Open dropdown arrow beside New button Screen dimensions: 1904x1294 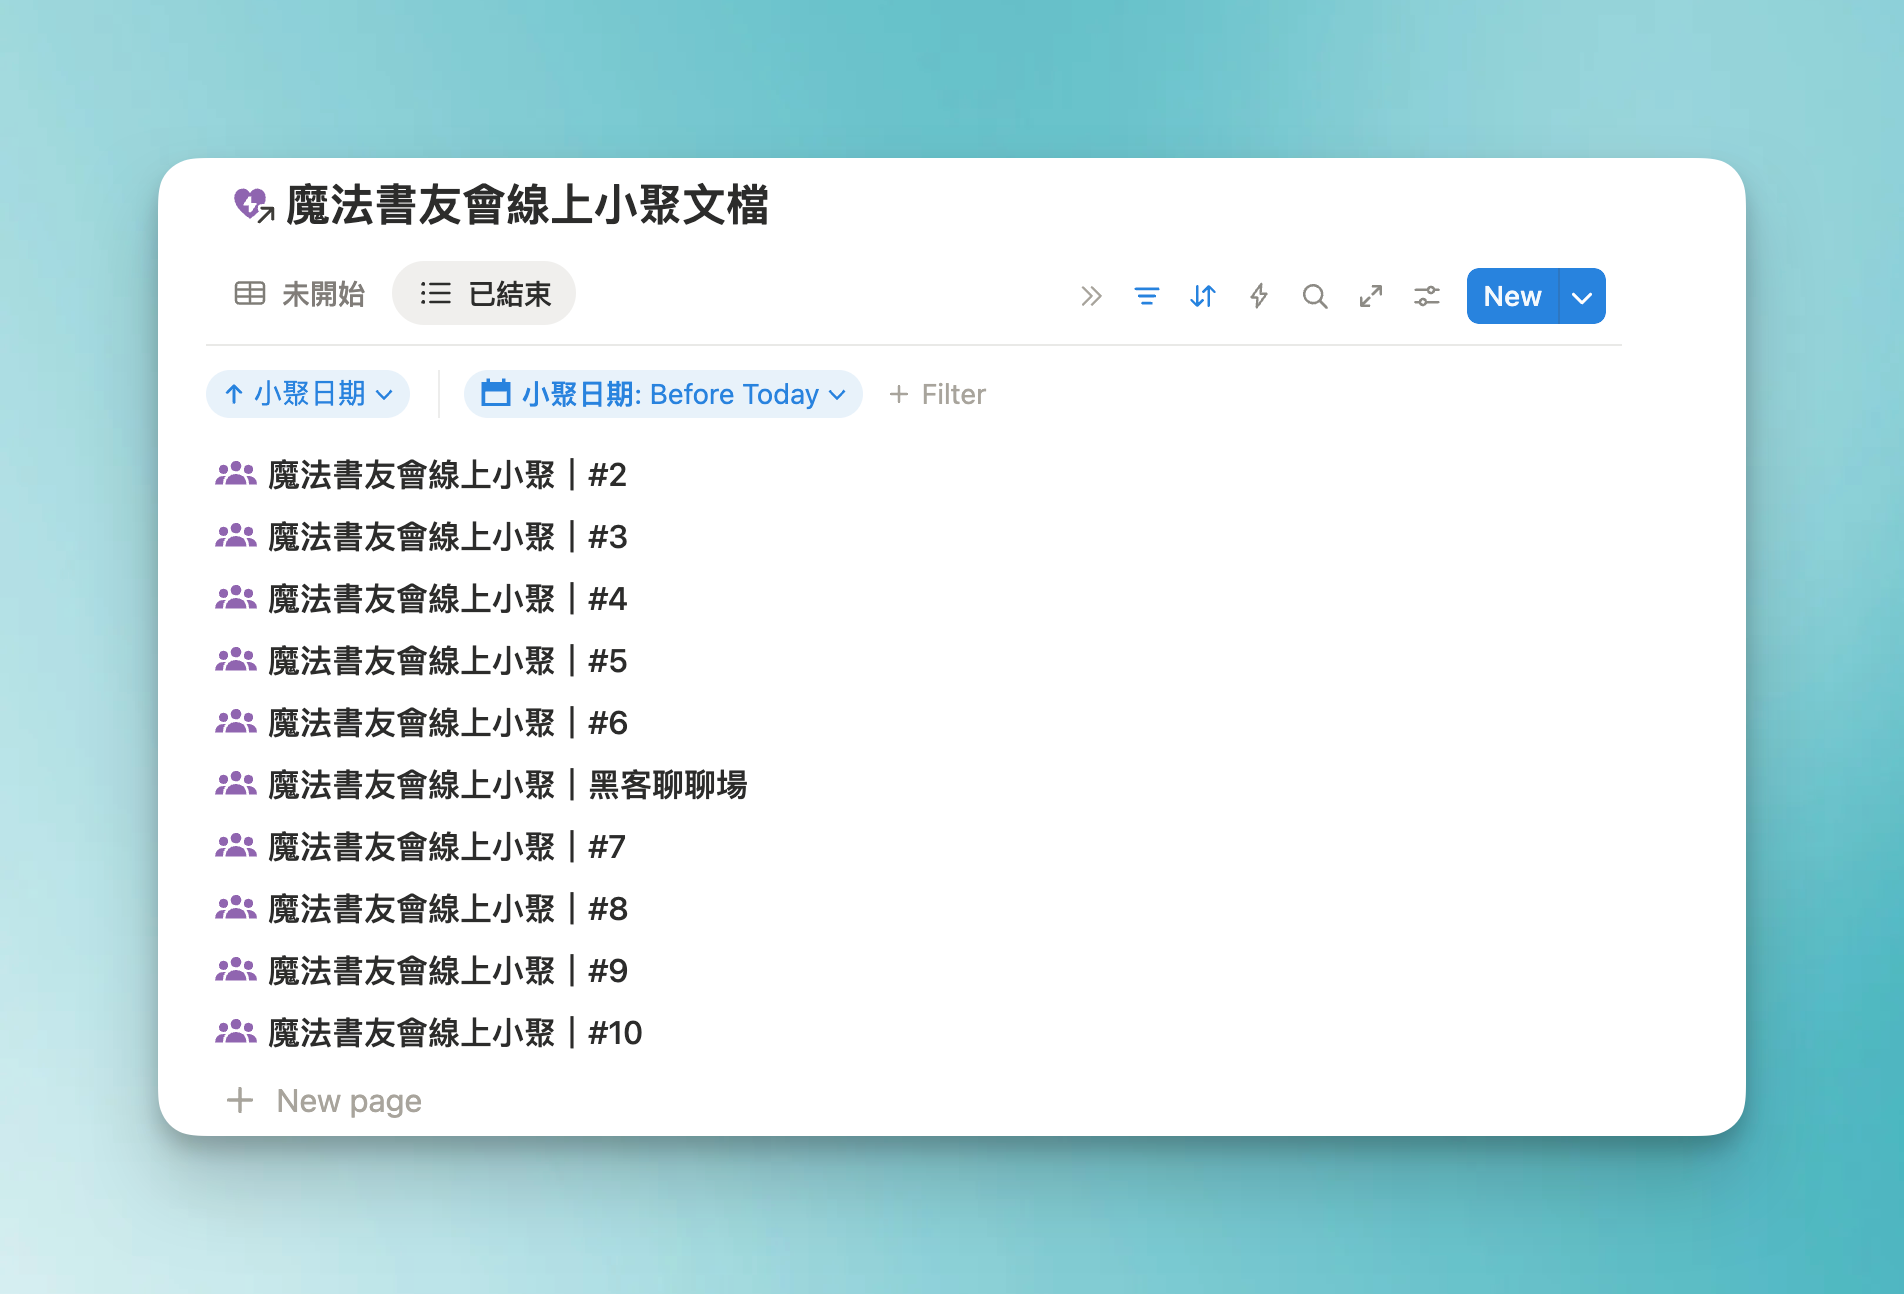click(1582, 297)
